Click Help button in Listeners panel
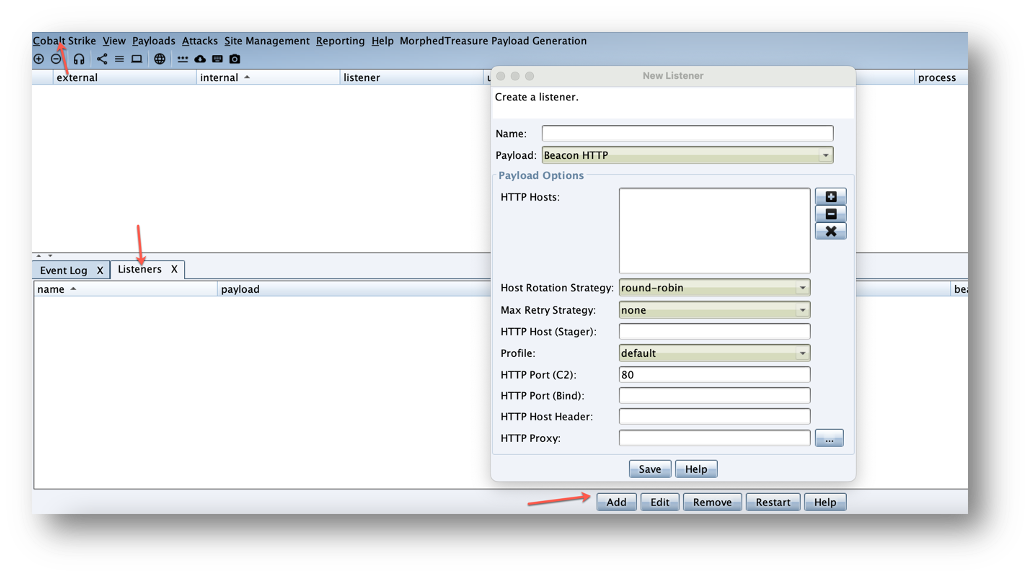The image size is (1030, 576). coord(825,502)
